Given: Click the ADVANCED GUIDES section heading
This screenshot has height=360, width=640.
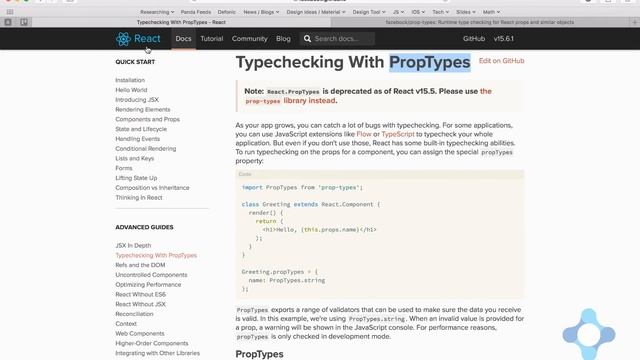Looking at the screenshot, I should pyautogui.click(x=144, y=227).
